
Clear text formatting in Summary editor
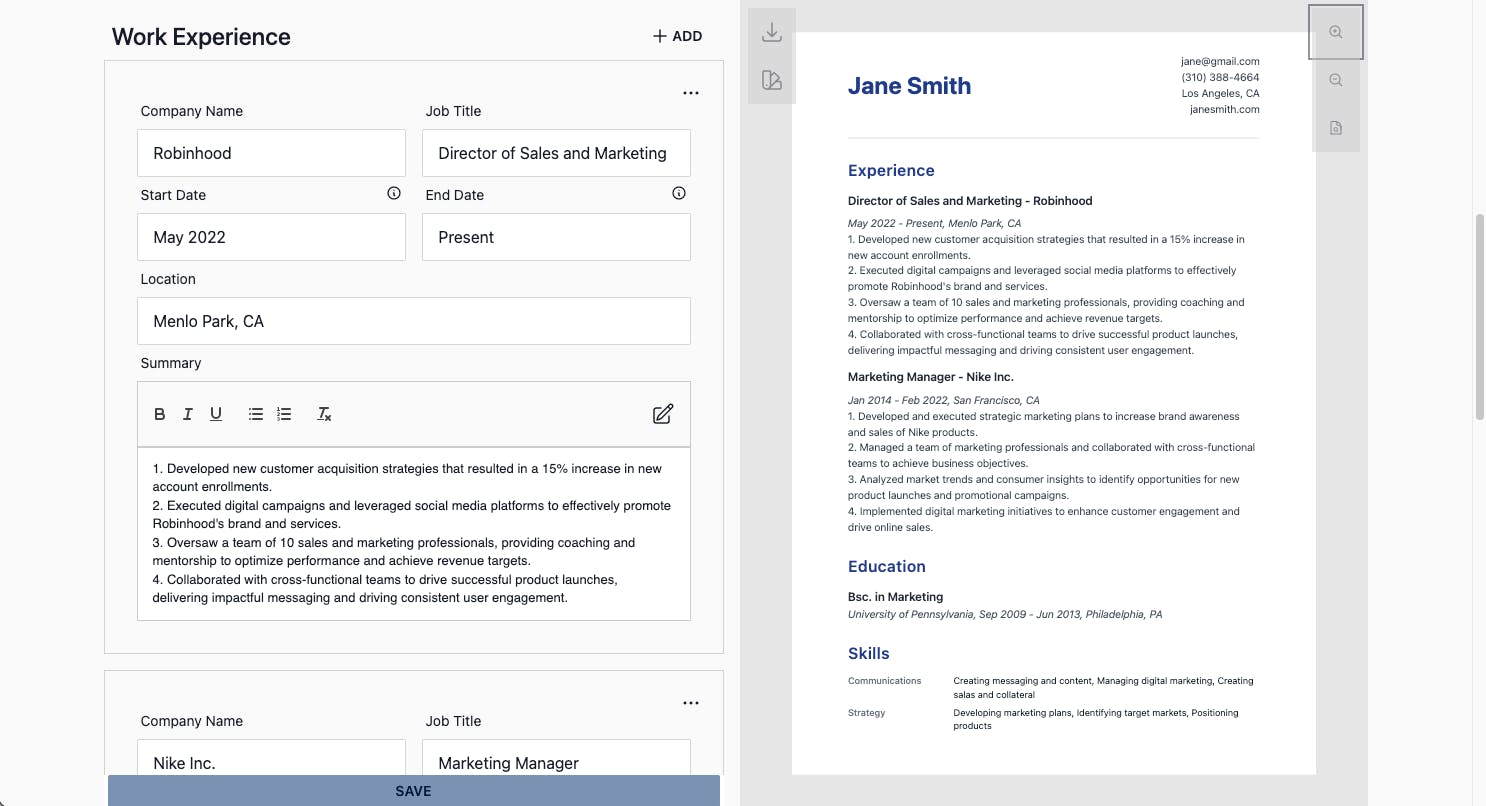(x=324, y=414)
